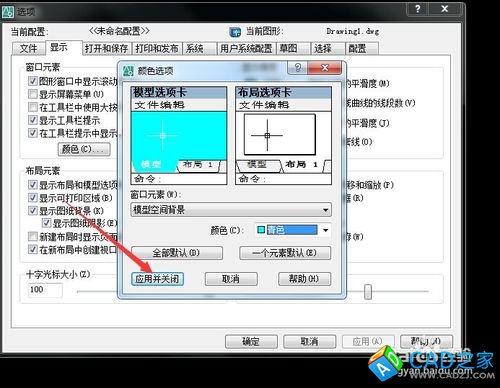The height and width of the screenshot is (388, 500).
Task: Click the AutoCAD icon in Options title bar
Action: [8, 12]
